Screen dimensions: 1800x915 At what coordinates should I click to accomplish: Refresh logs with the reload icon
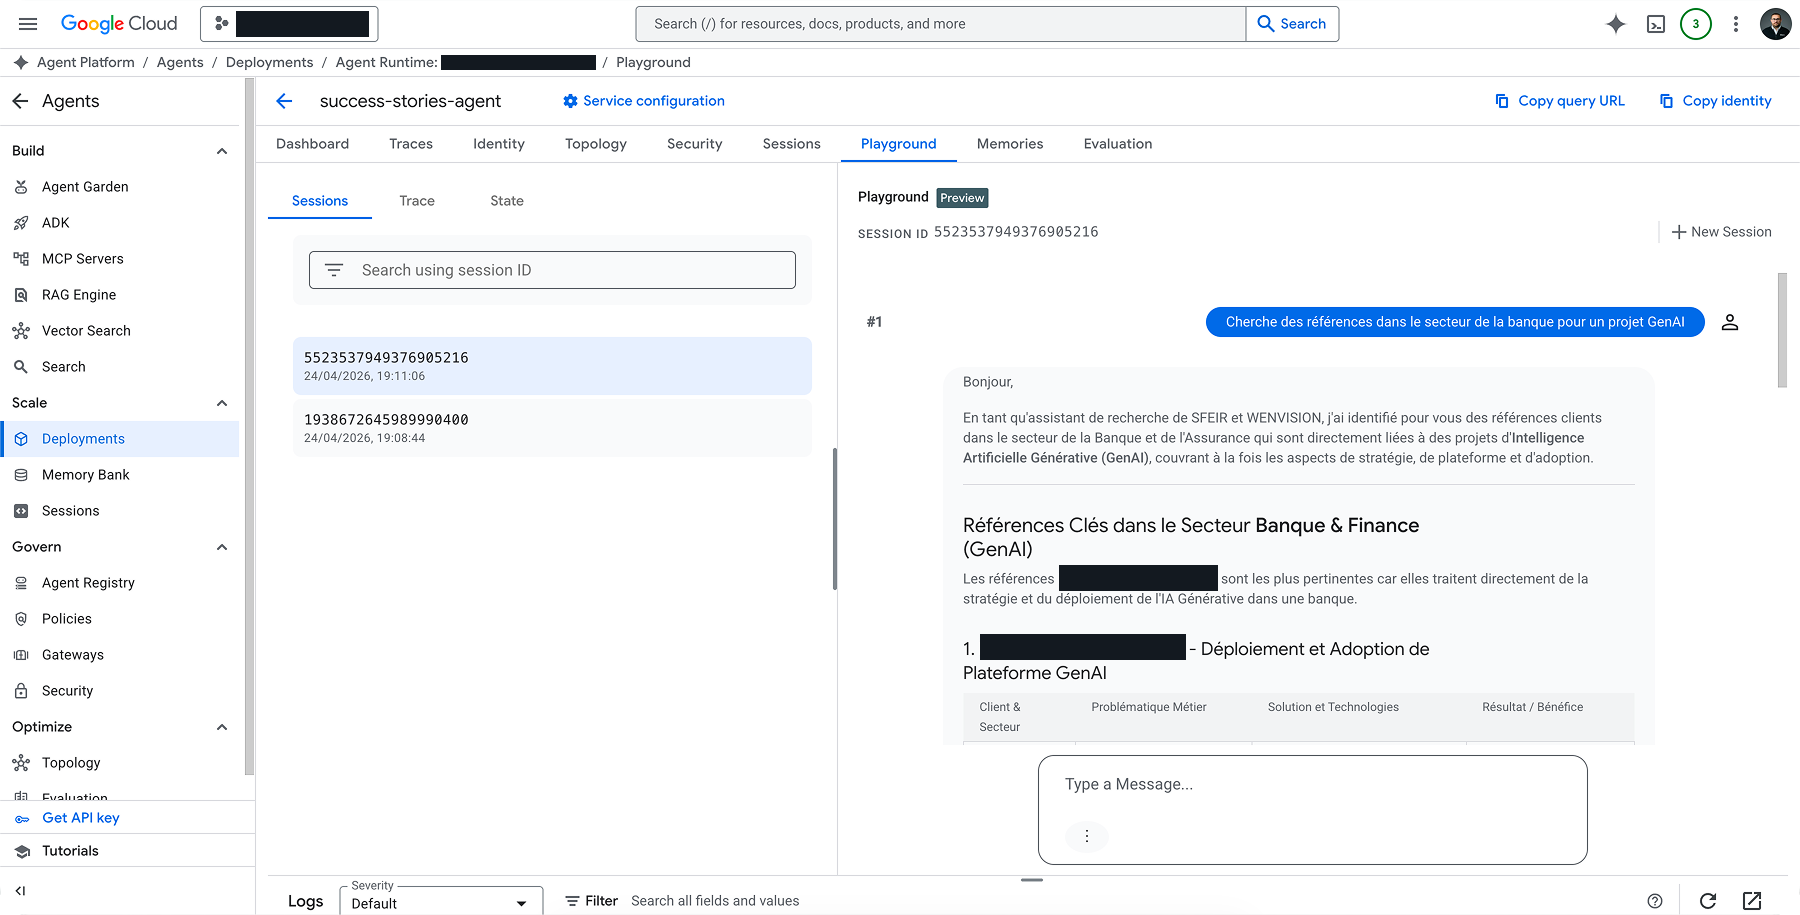(x=1708, y=901)
